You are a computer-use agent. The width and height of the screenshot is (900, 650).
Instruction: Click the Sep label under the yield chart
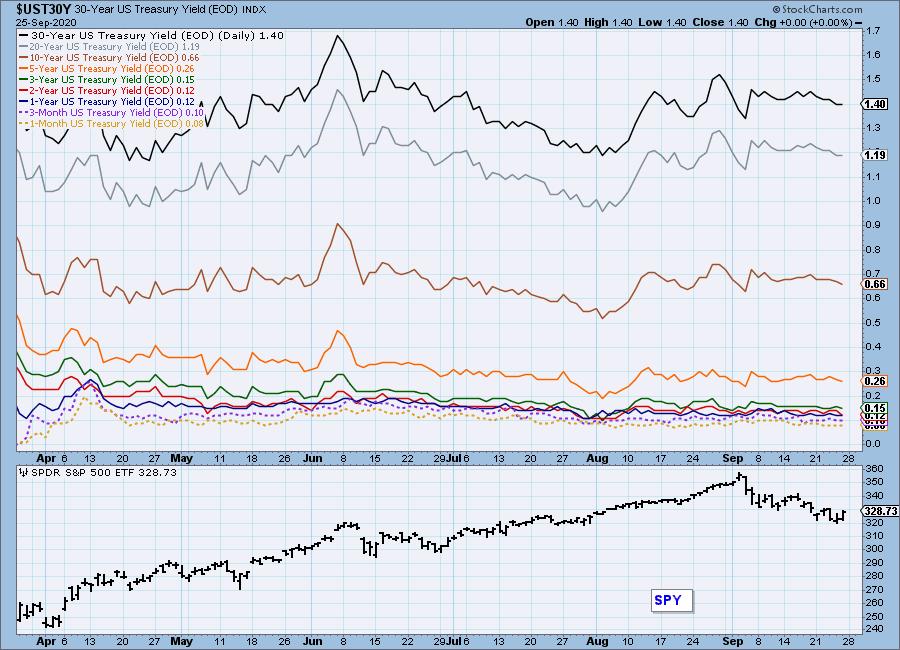[732, 458]
